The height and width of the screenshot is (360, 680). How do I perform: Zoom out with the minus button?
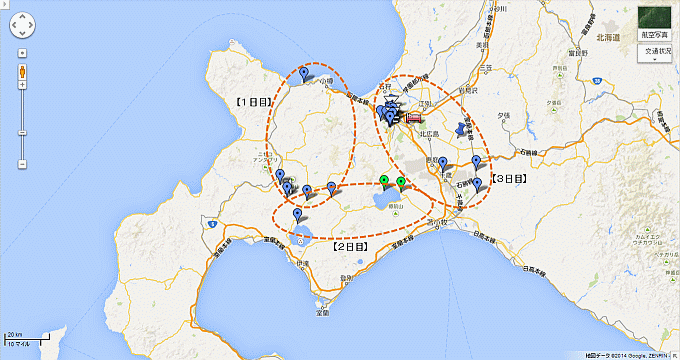(22, 164)
